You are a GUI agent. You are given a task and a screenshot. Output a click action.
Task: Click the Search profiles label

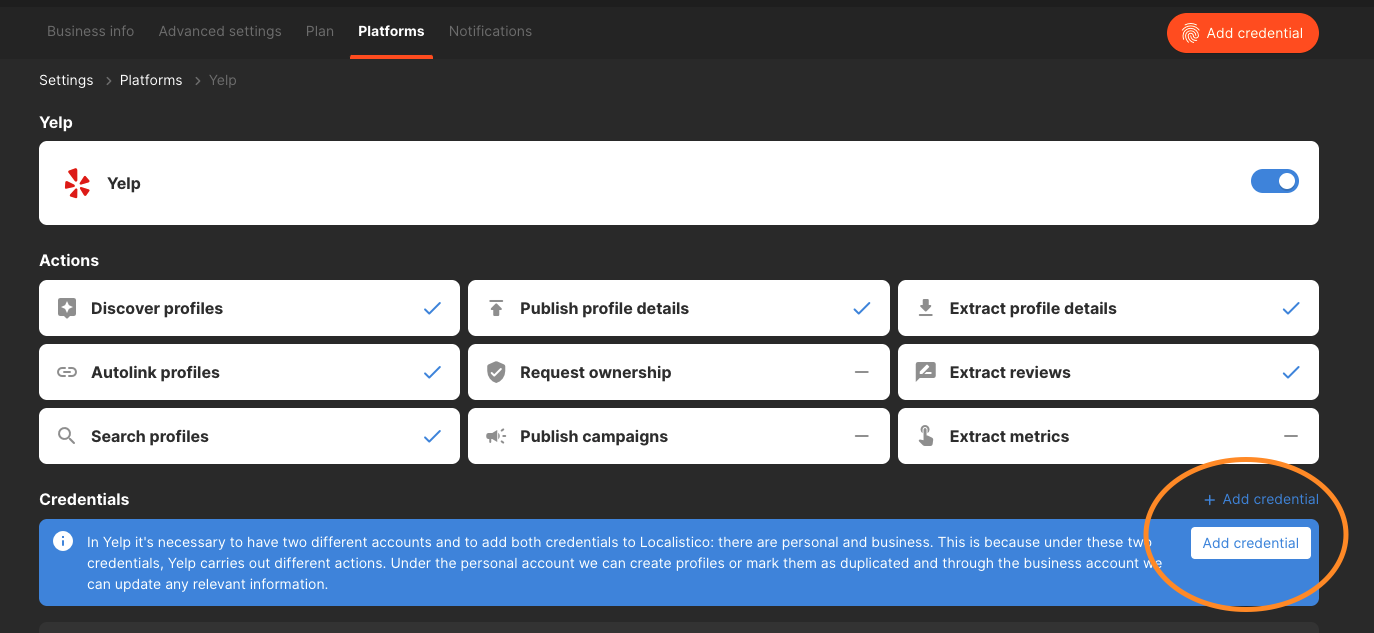pyautogui.click(x=150, y=436)
